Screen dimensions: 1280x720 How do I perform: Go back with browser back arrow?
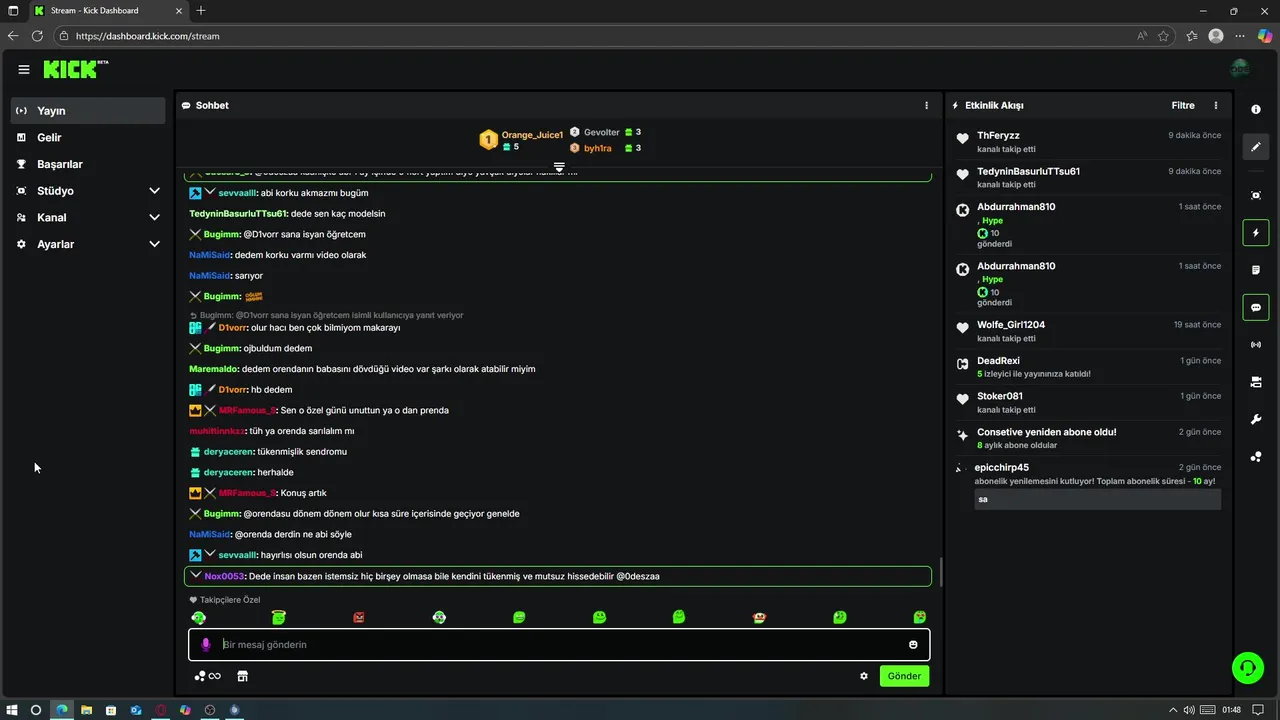13,36
